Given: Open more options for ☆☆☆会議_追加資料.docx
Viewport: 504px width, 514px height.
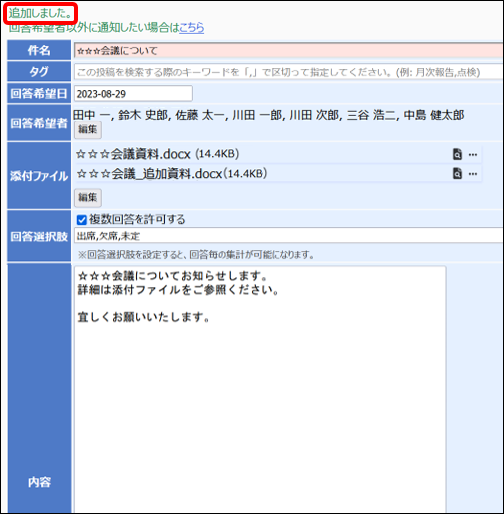Looking at the screenshot, I should point(473,174).
